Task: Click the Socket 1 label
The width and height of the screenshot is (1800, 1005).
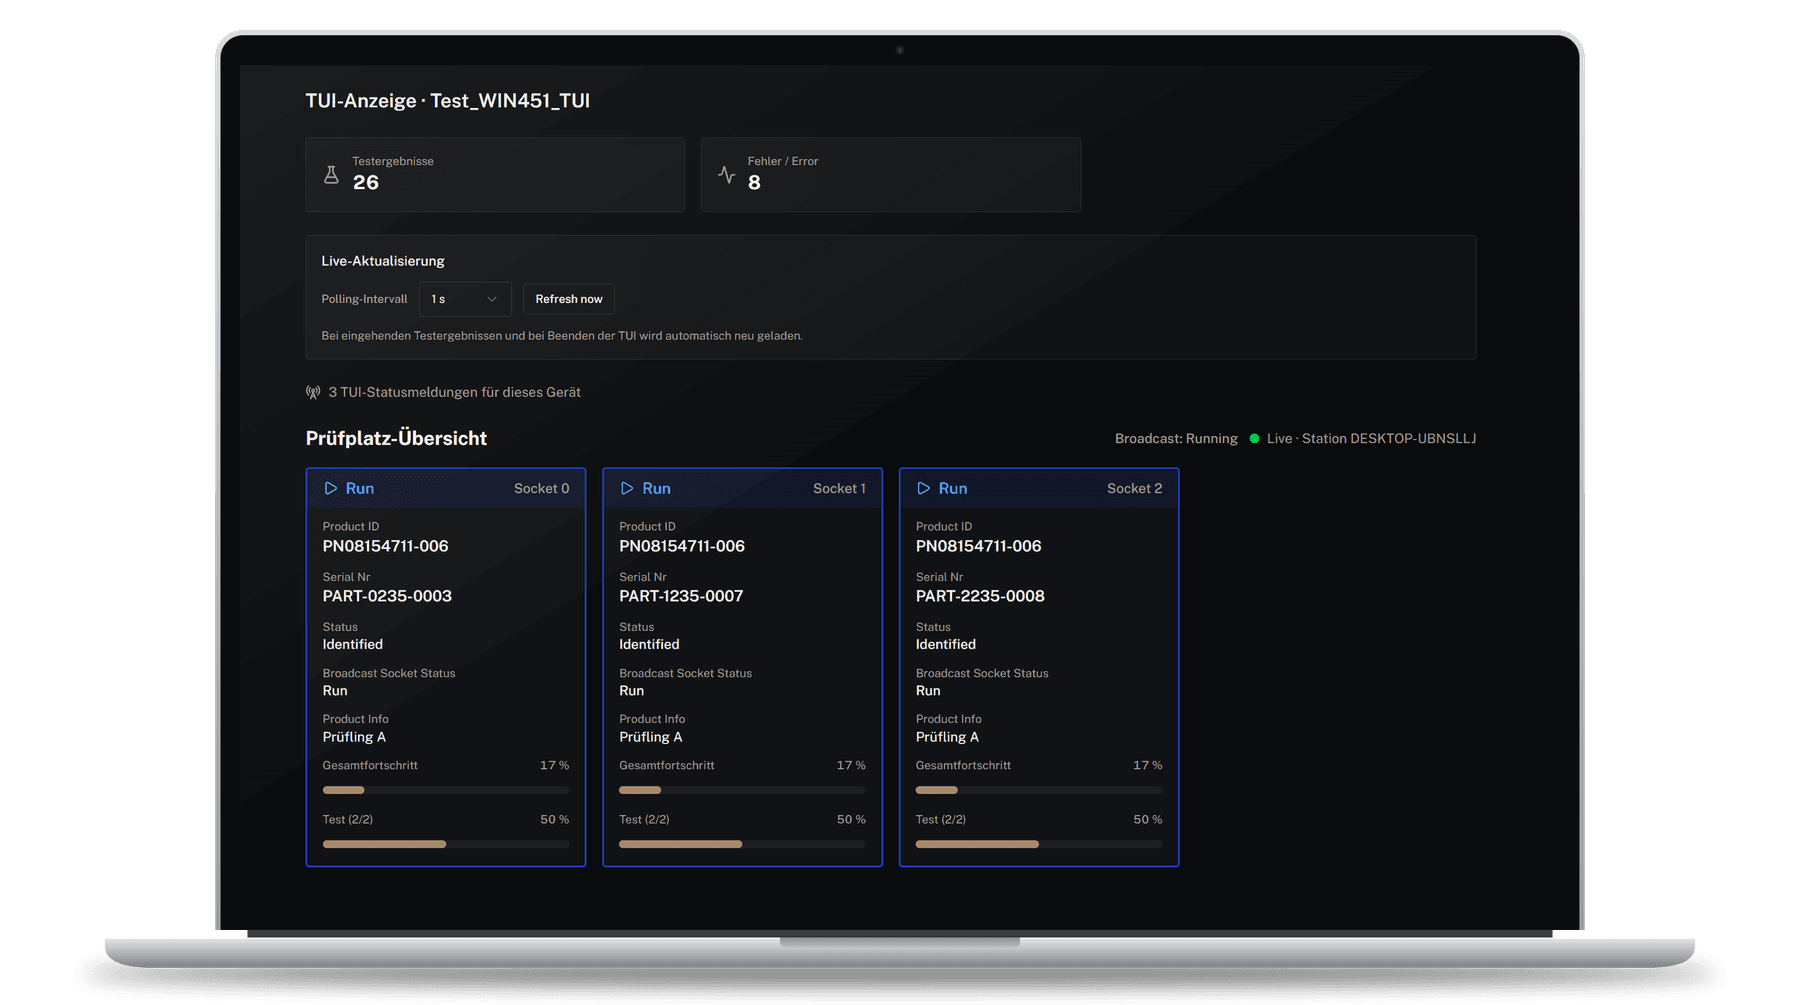Action: coord(839,488)
